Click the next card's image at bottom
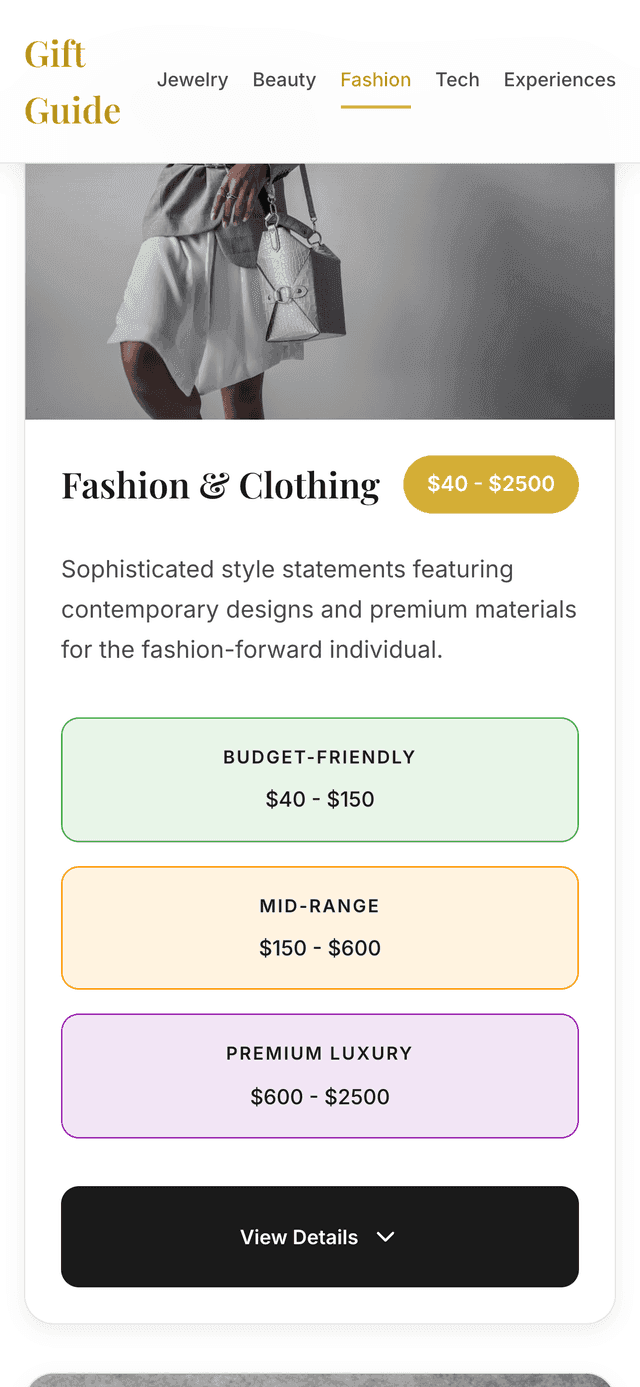The width and height of the screenshot is (640, 1387). tap(319, 1379)
